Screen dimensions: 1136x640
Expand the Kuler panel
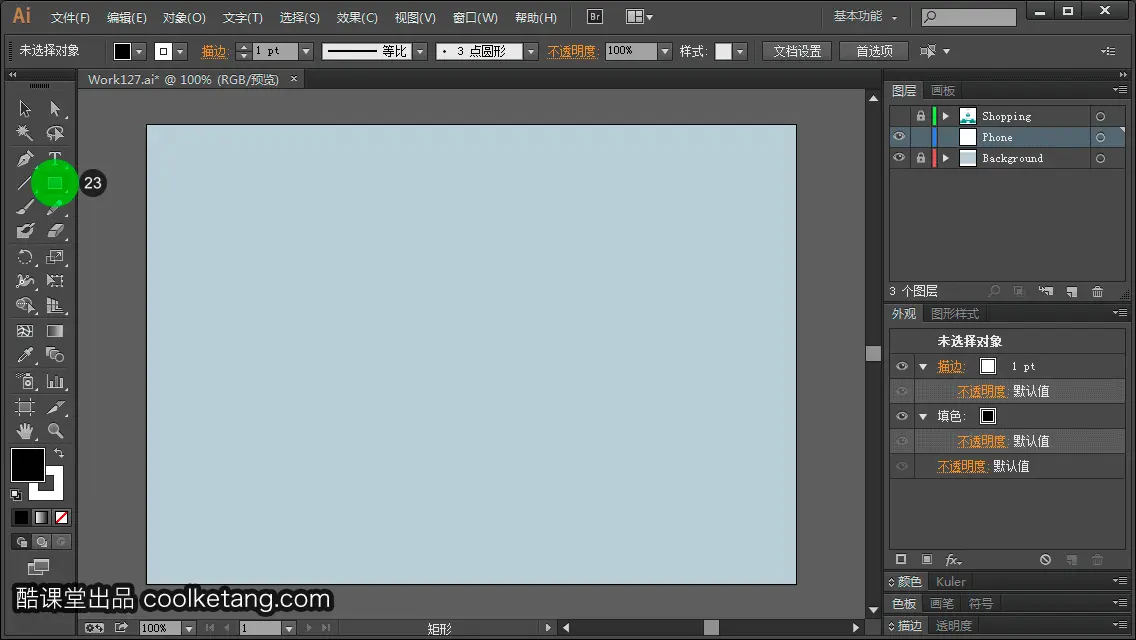tap(951, 581)
